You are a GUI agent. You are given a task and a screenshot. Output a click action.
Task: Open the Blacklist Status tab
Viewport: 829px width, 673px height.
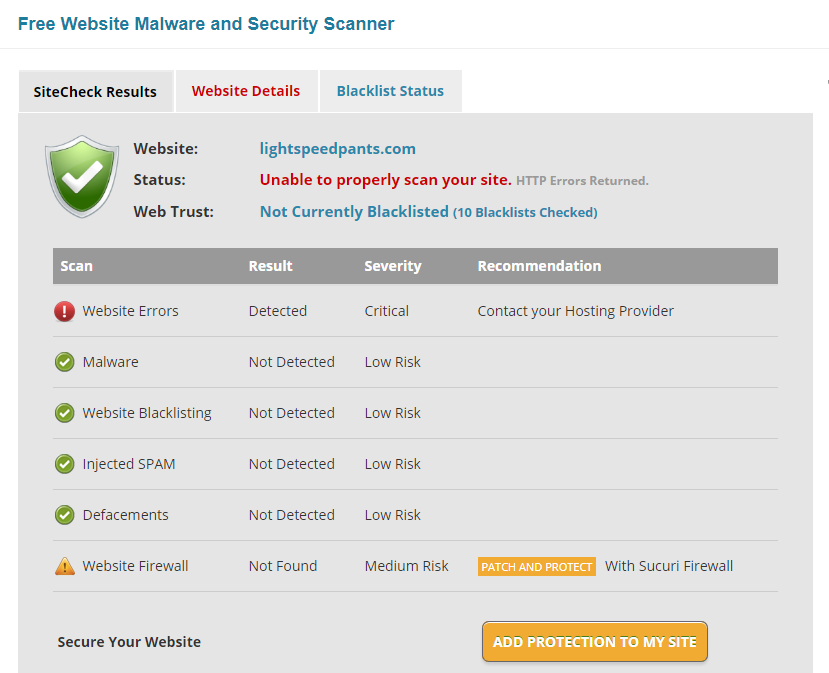pyautogui.click(x=390, y=91)
